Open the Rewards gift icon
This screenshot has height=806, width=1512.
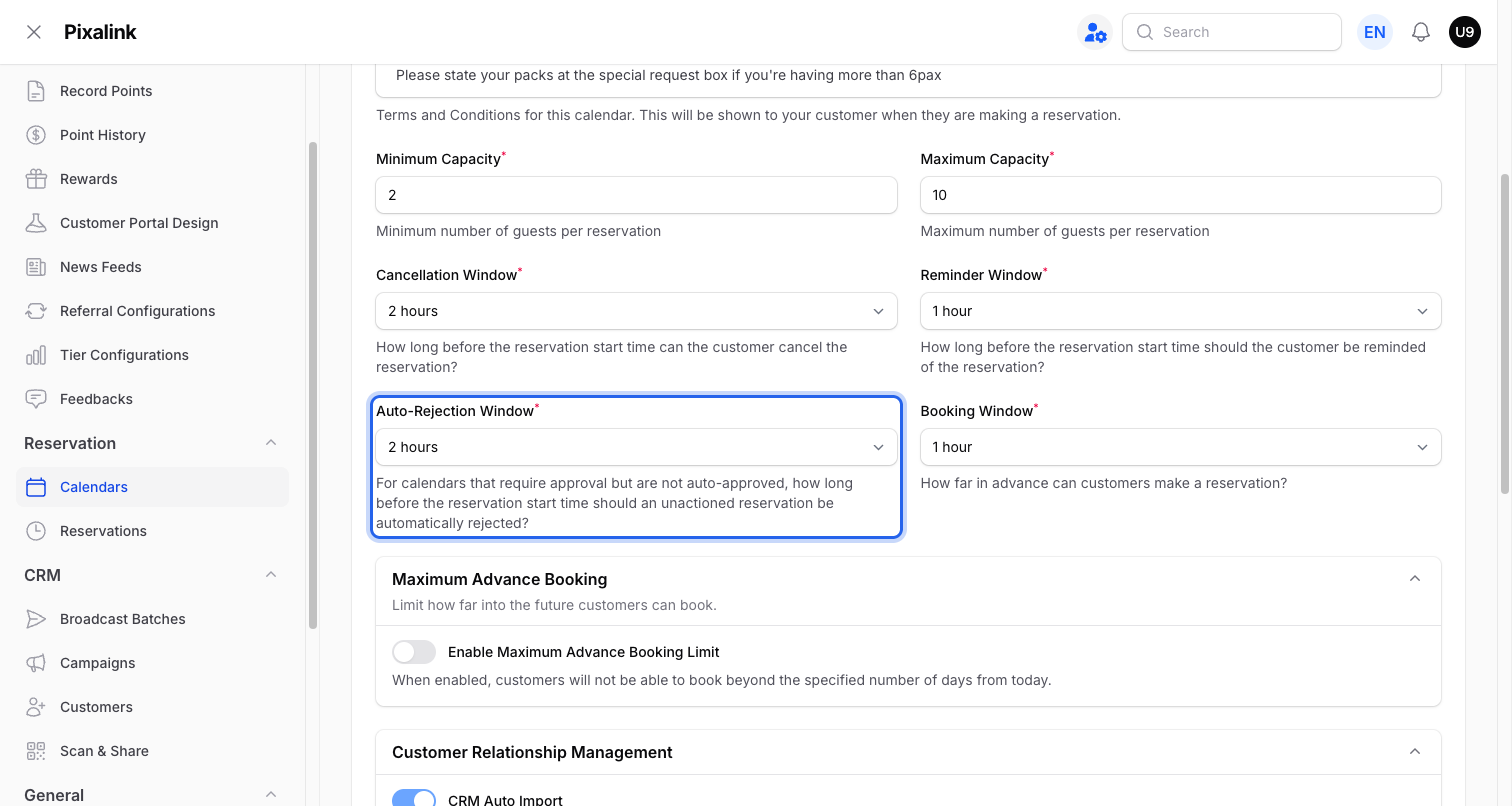(36, 179)
